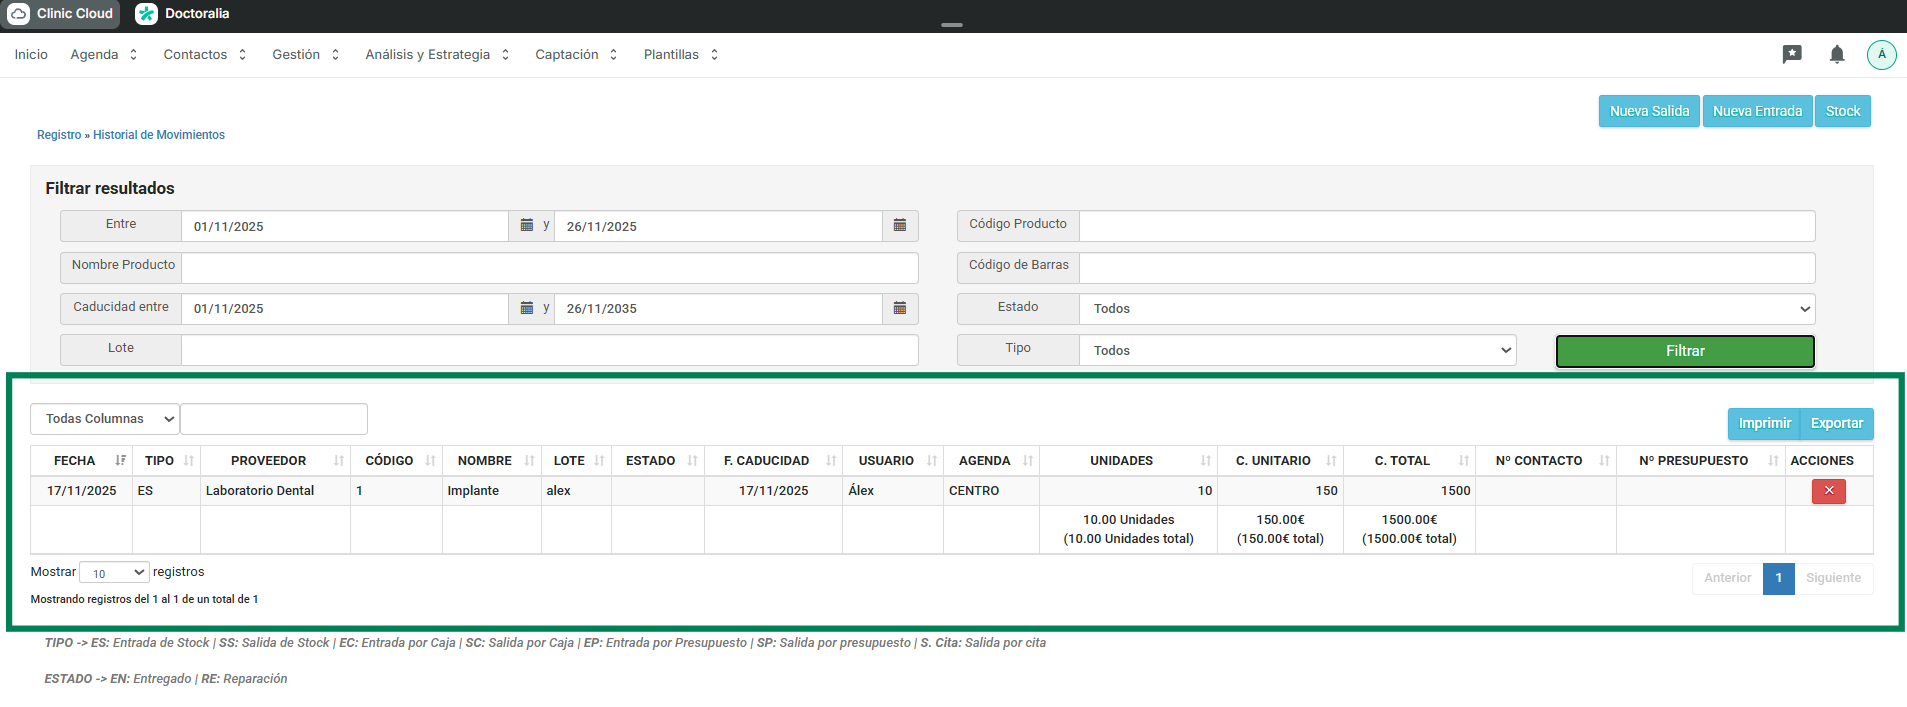The width and height of the screenshot is (1907, 707).
Task: Open the user avatar profile icon
Action: [1881, 55]
